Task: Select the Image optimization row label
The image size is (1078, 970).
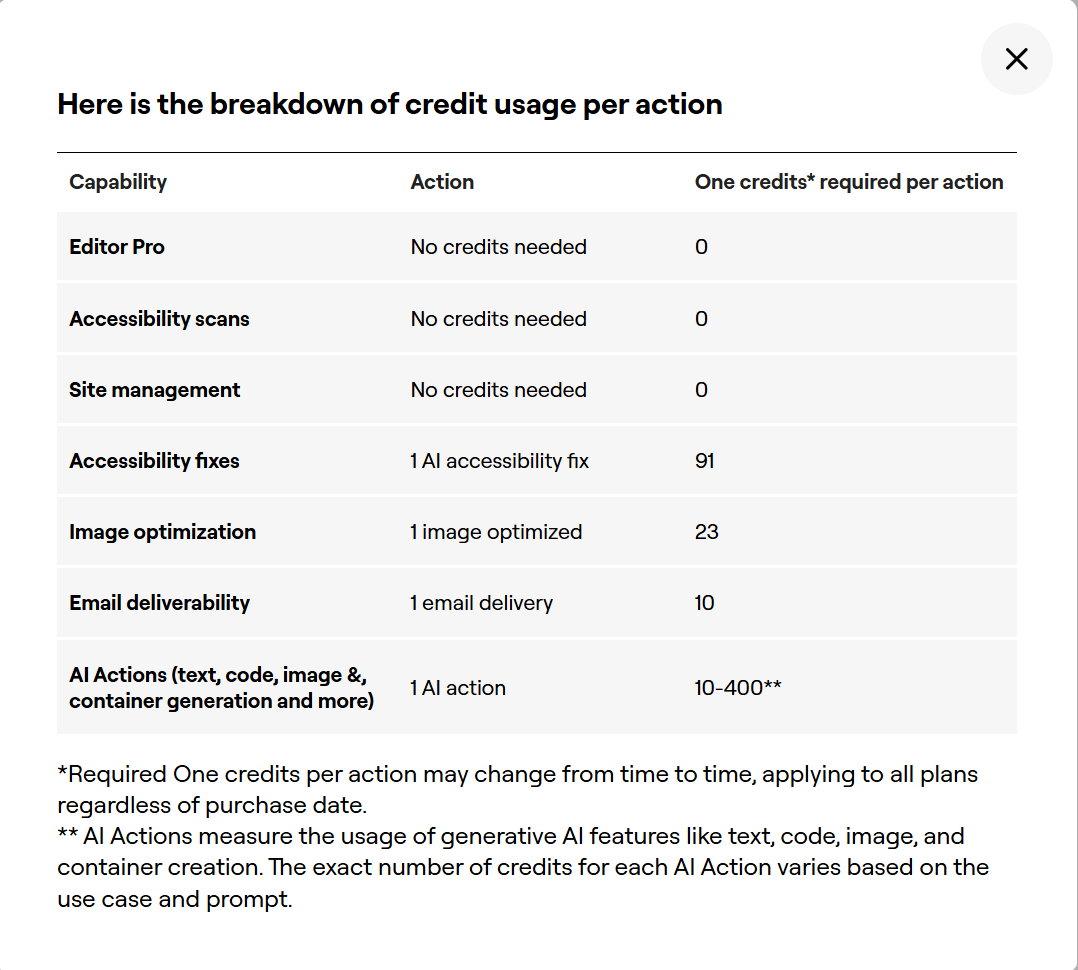Action: coord(162,532)
